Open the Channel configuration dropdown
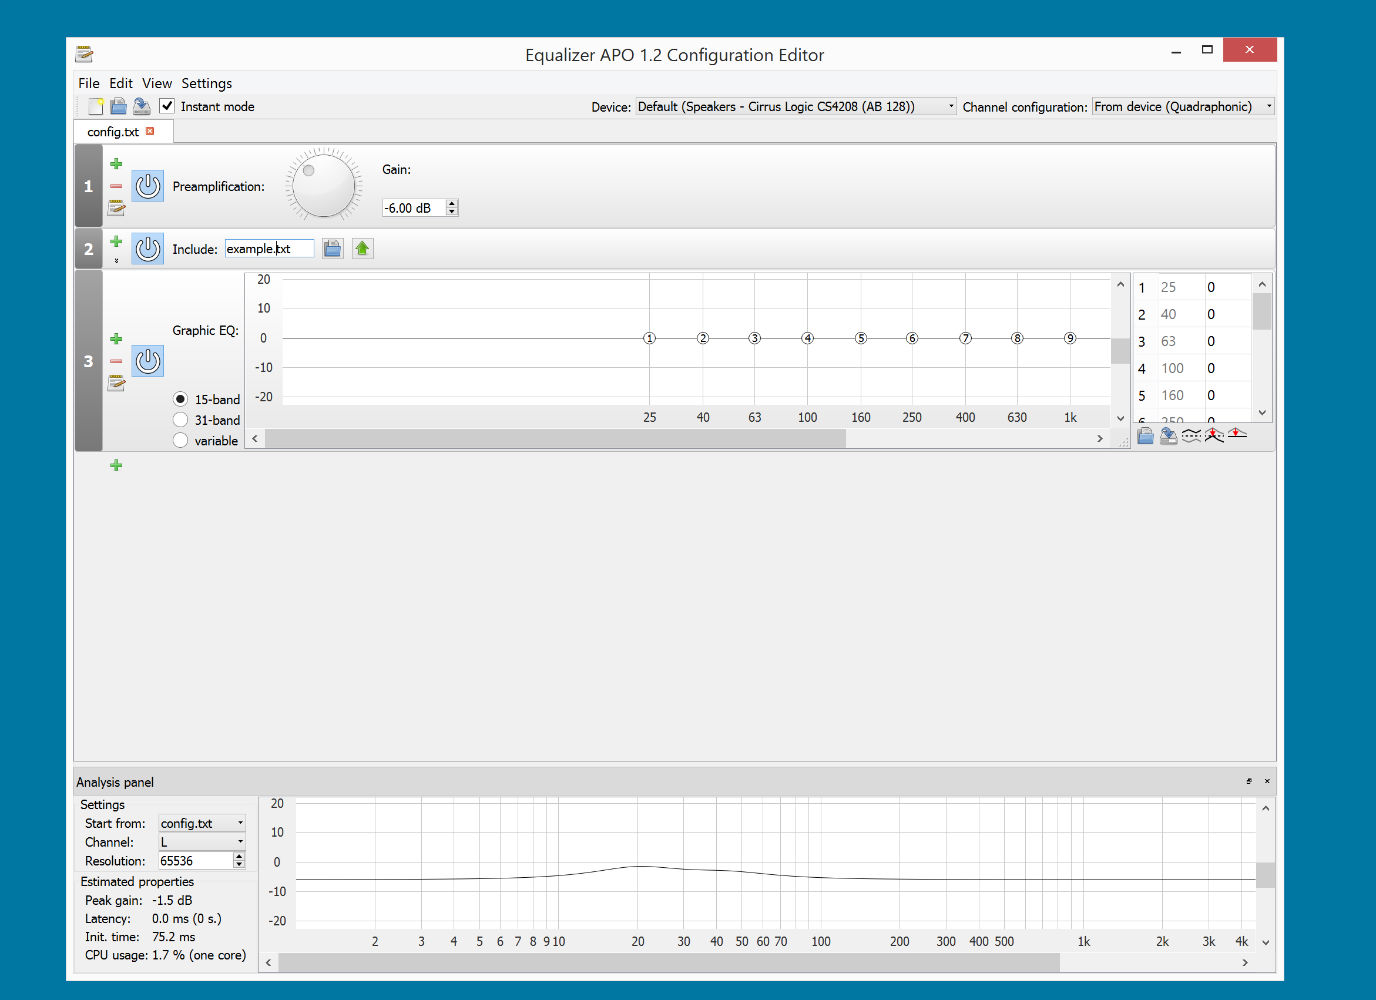 point(1184,106)
